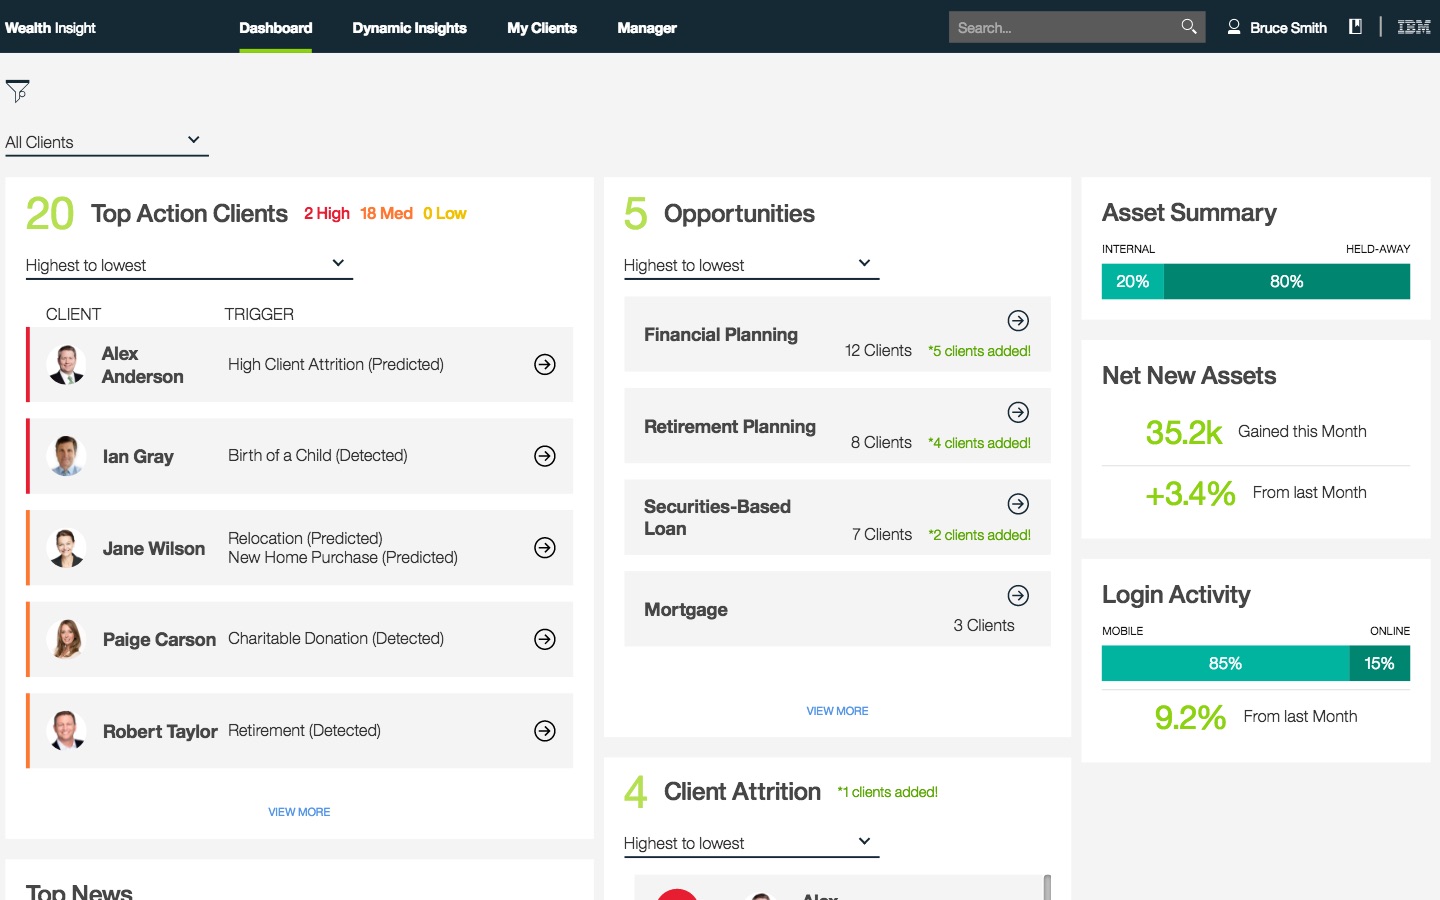Open Retirement Planning arrow icon
Viewport: 1440px width, 900px height.
coord(1018,412)
